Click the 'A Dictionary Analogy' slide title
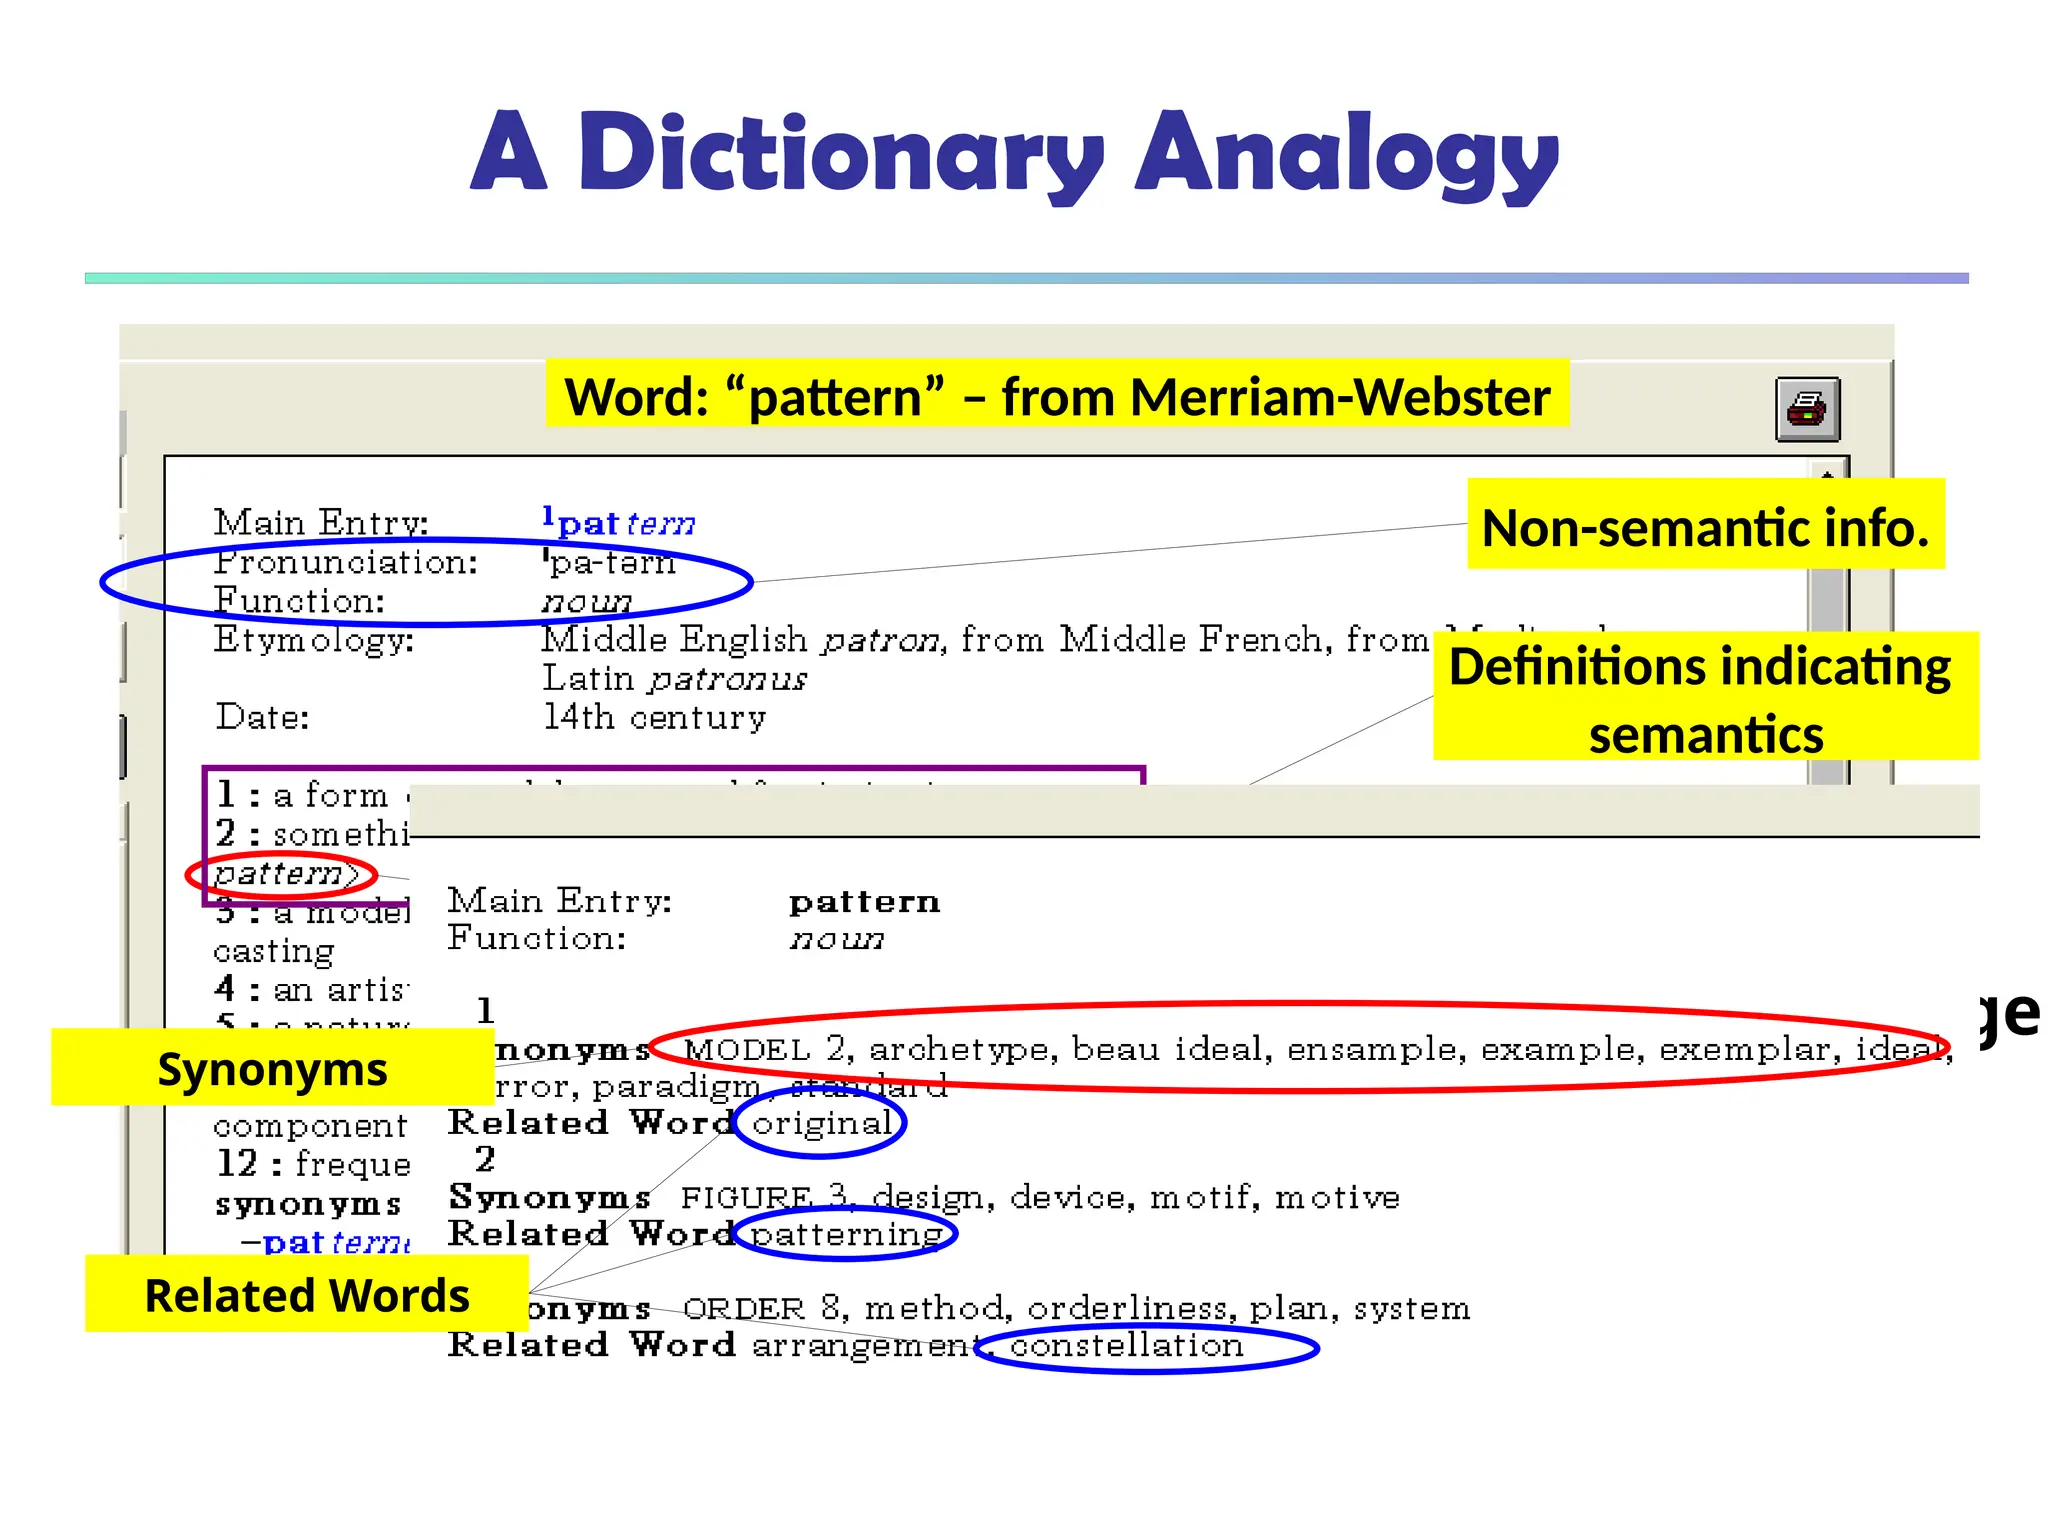Screen dimensions: 2048x1536 tap(1014, 152)
